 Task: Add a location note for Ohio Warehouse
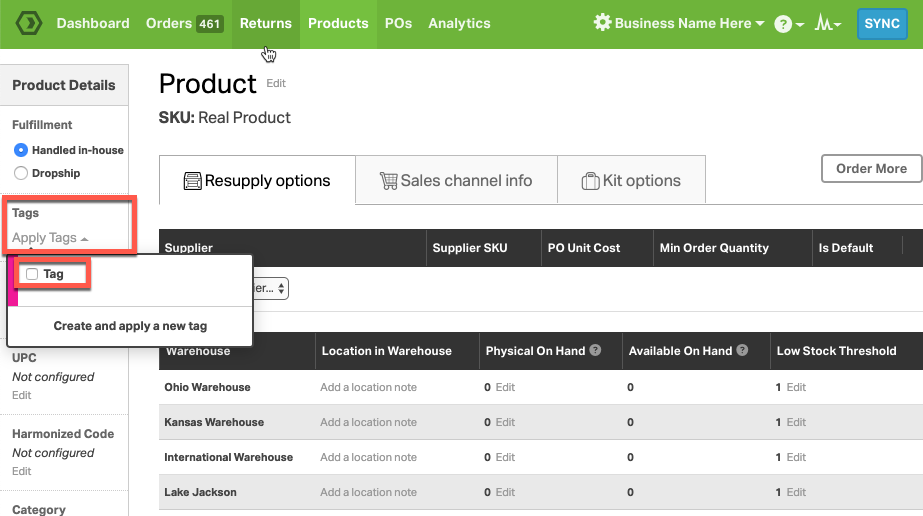368,387
